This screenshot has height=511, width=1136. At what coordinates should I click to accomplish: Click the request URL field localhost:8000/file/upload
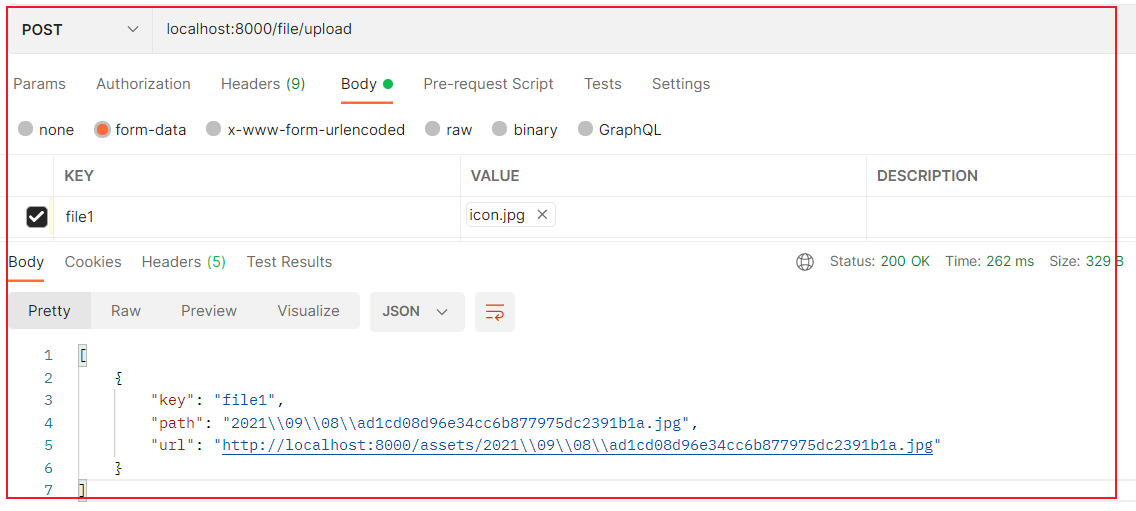pos(633,30)
